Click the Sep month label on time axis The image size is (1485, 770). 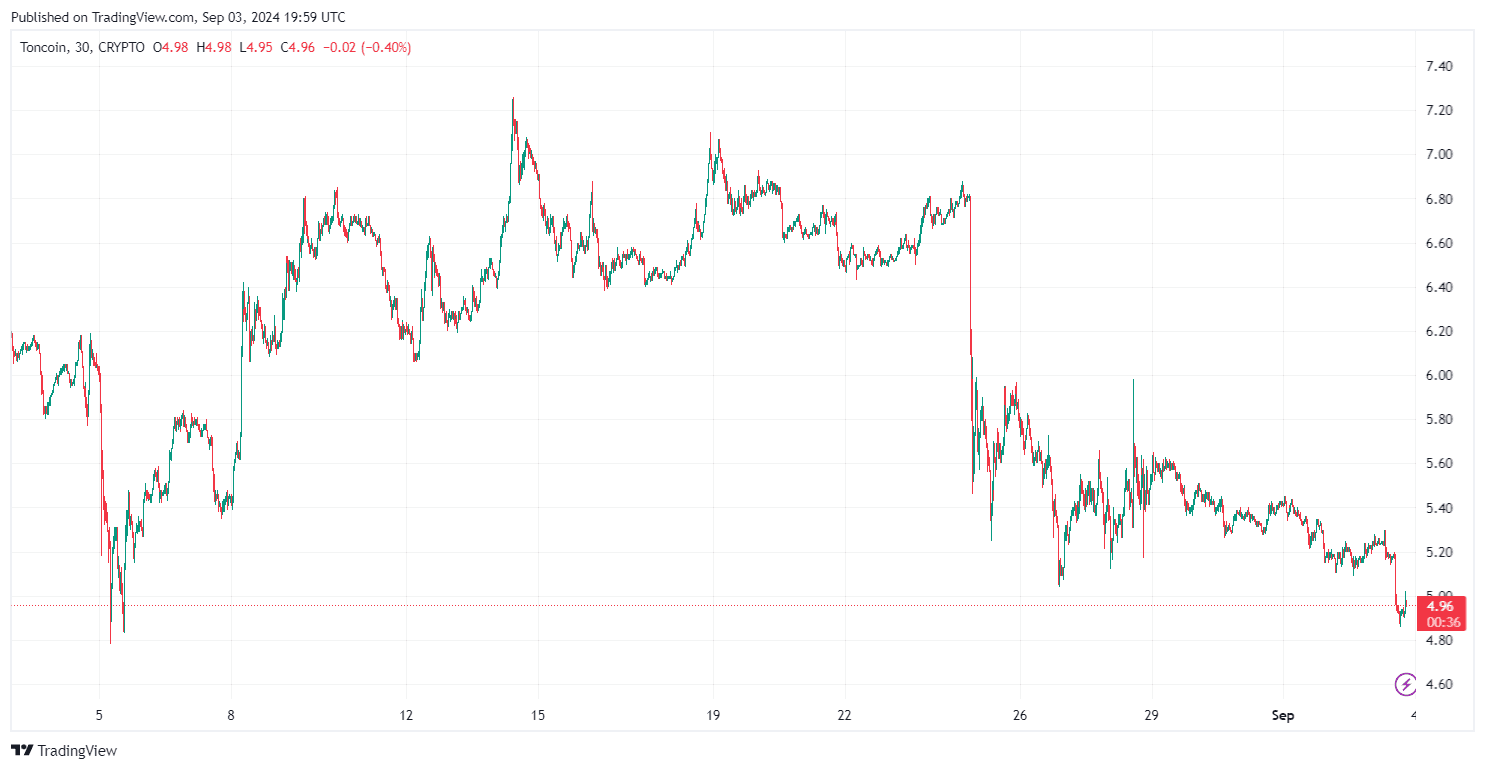point(1283,715)
